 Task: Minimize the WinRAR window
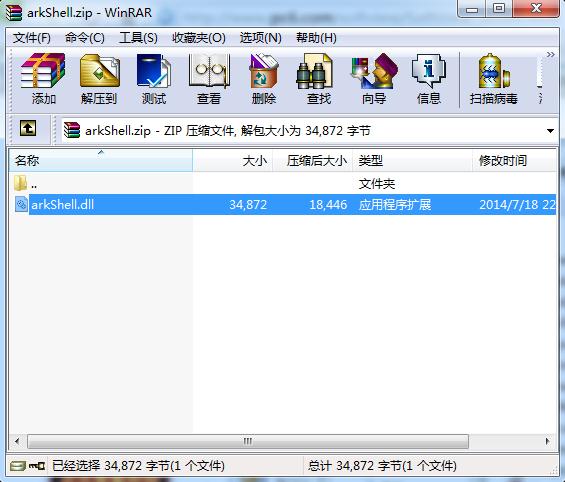pos(472,9)
